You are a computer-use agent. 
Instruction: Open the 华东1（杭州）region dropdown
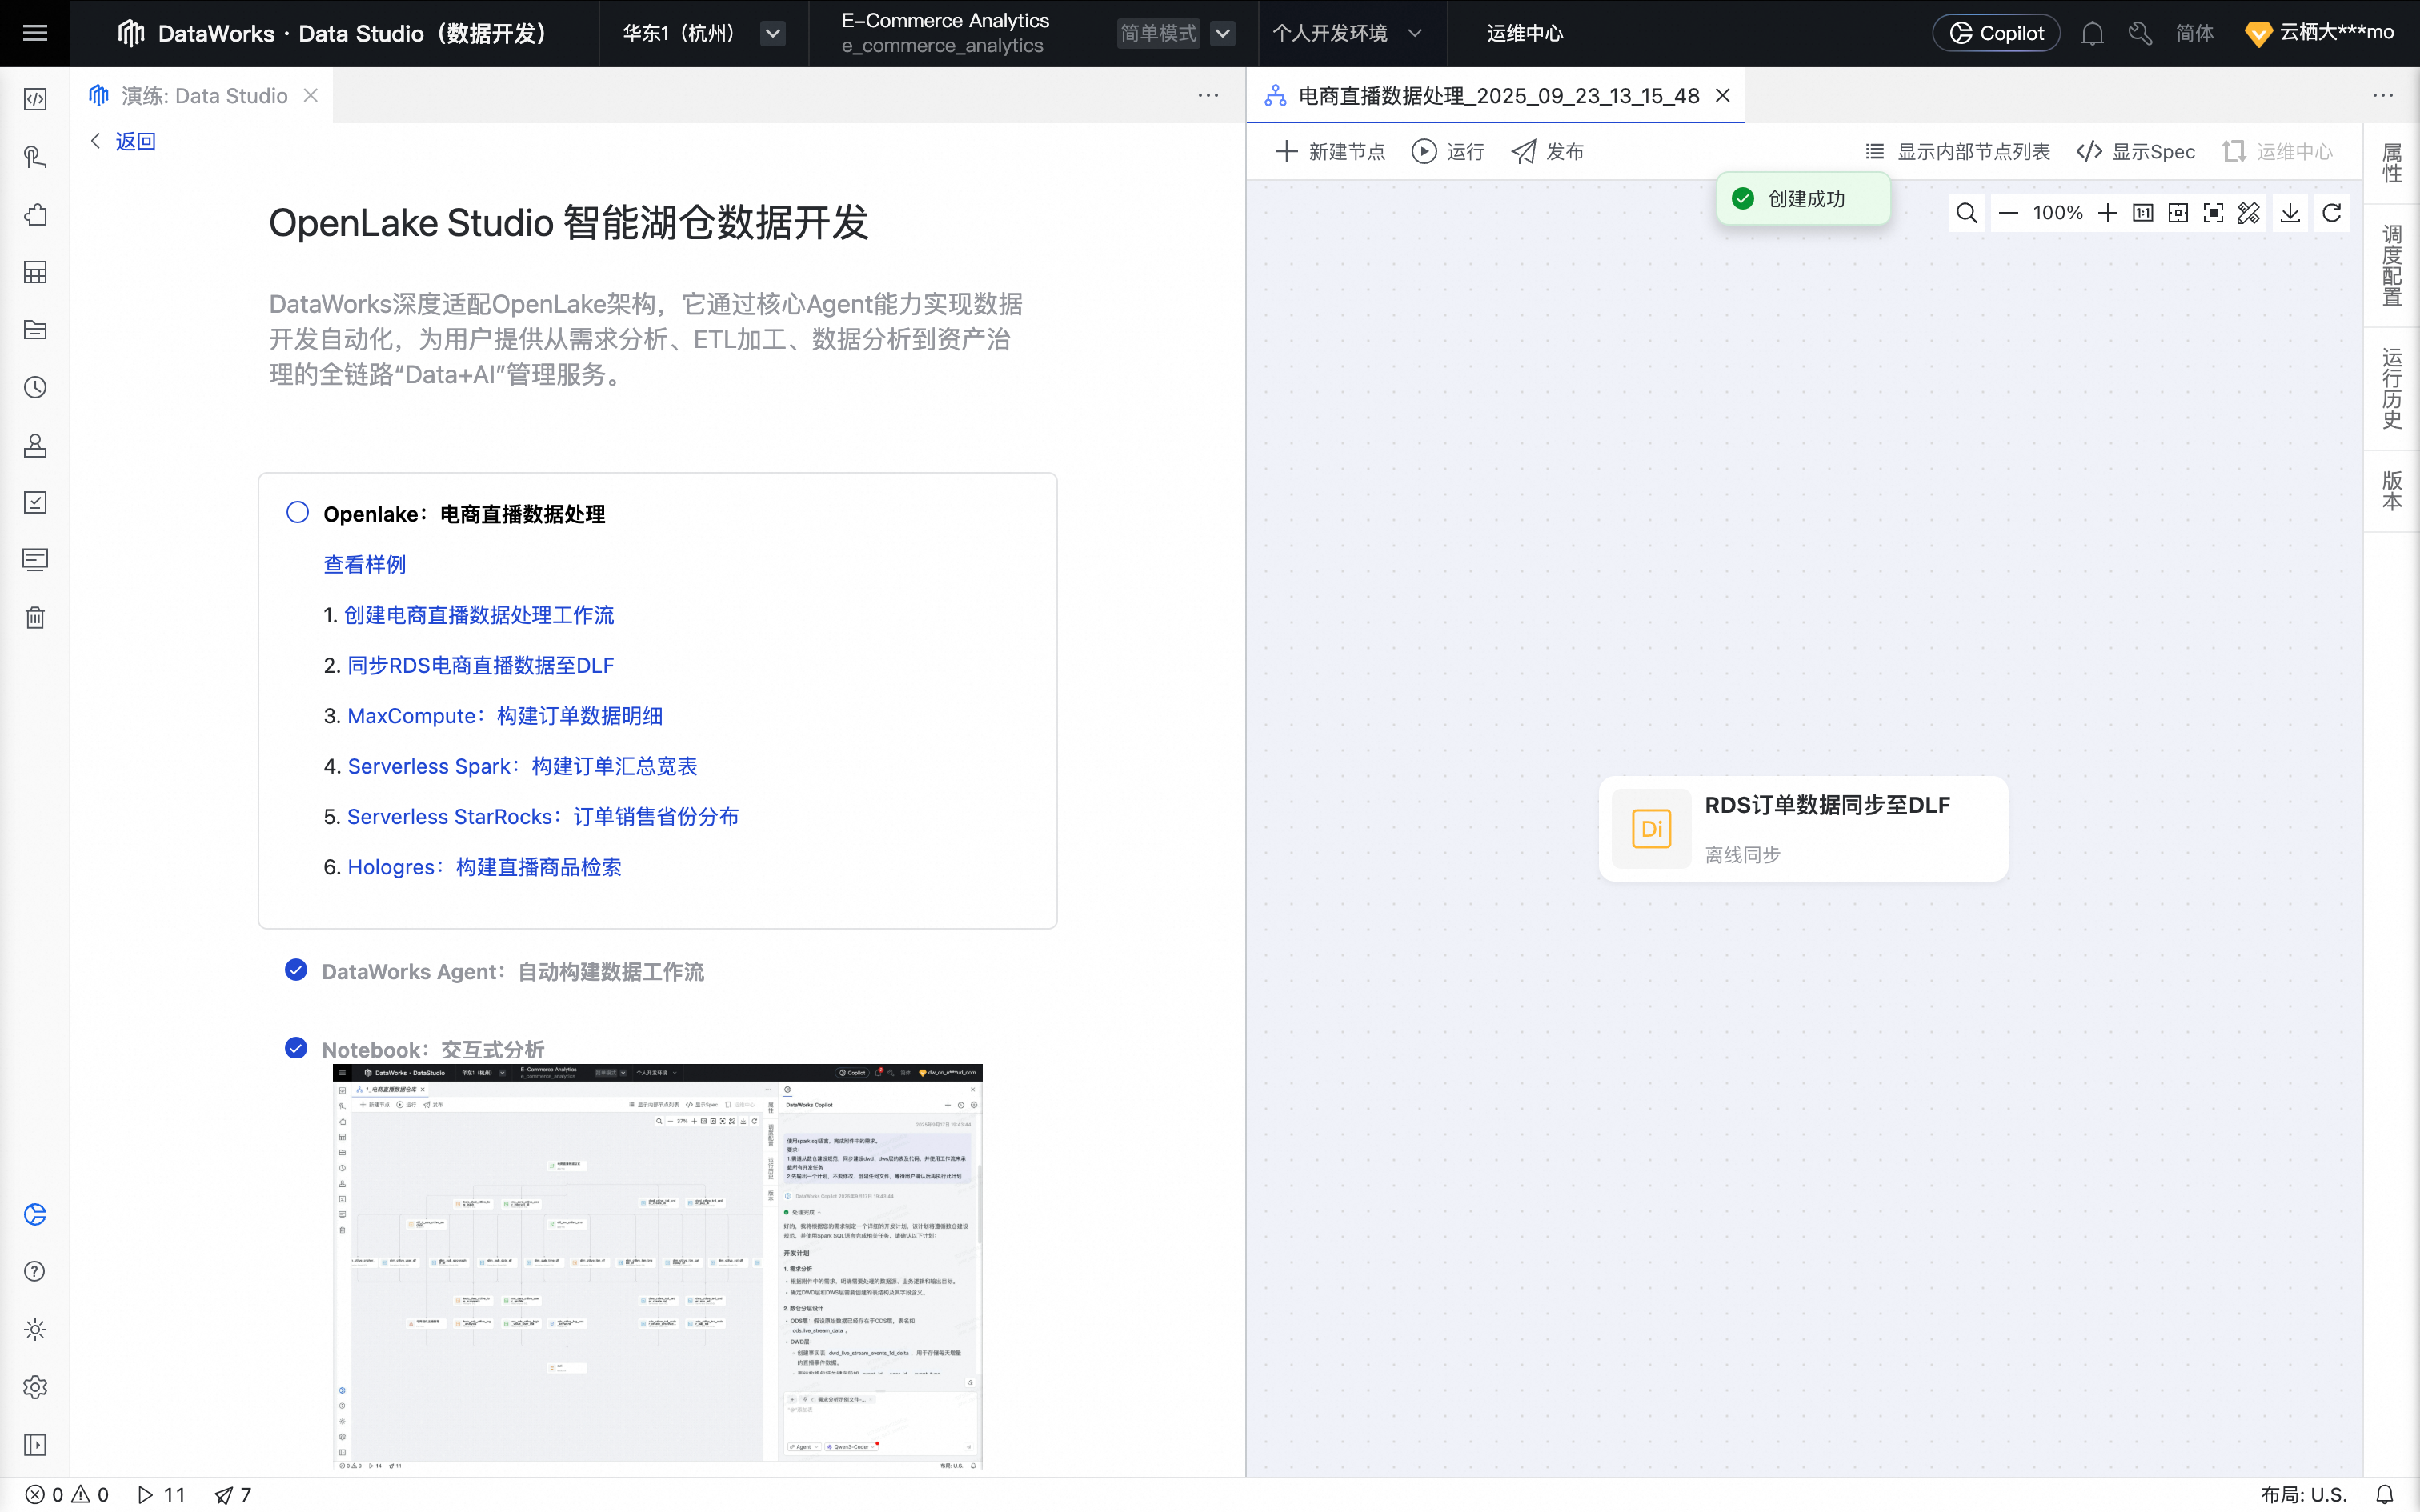[772, 33]
